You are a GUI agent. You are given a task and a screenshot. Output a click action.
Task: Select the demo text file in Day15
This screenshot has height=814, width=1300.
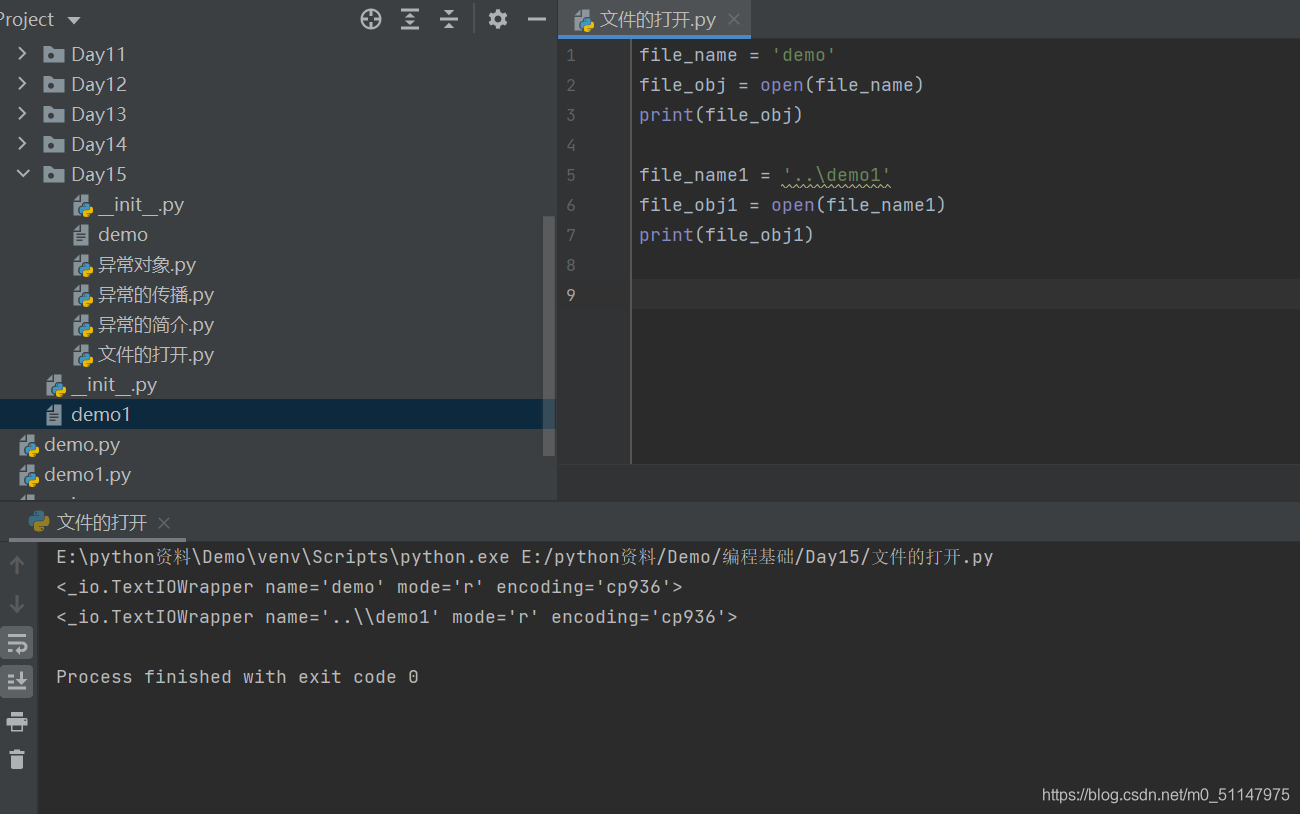tap(122, 234)
